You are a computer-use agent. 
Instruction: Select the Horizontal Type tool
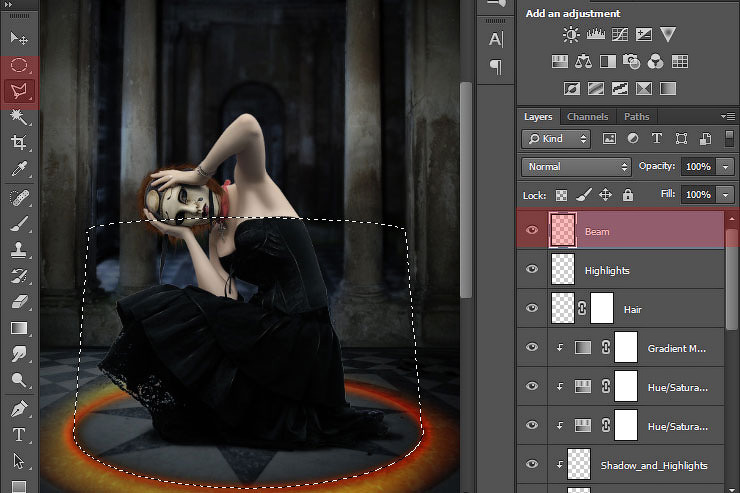pyautogui.click(x=19, y=435)
